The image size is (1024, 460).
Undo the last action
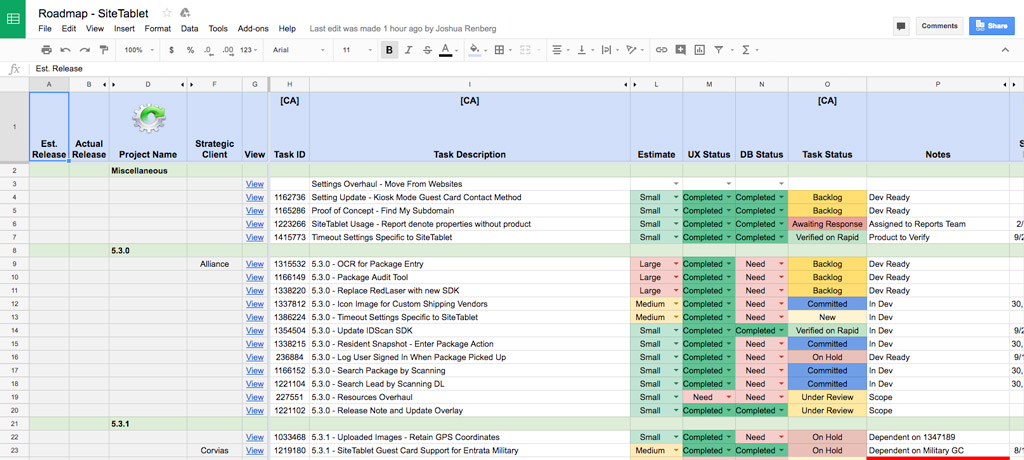(x=65, y=50)
